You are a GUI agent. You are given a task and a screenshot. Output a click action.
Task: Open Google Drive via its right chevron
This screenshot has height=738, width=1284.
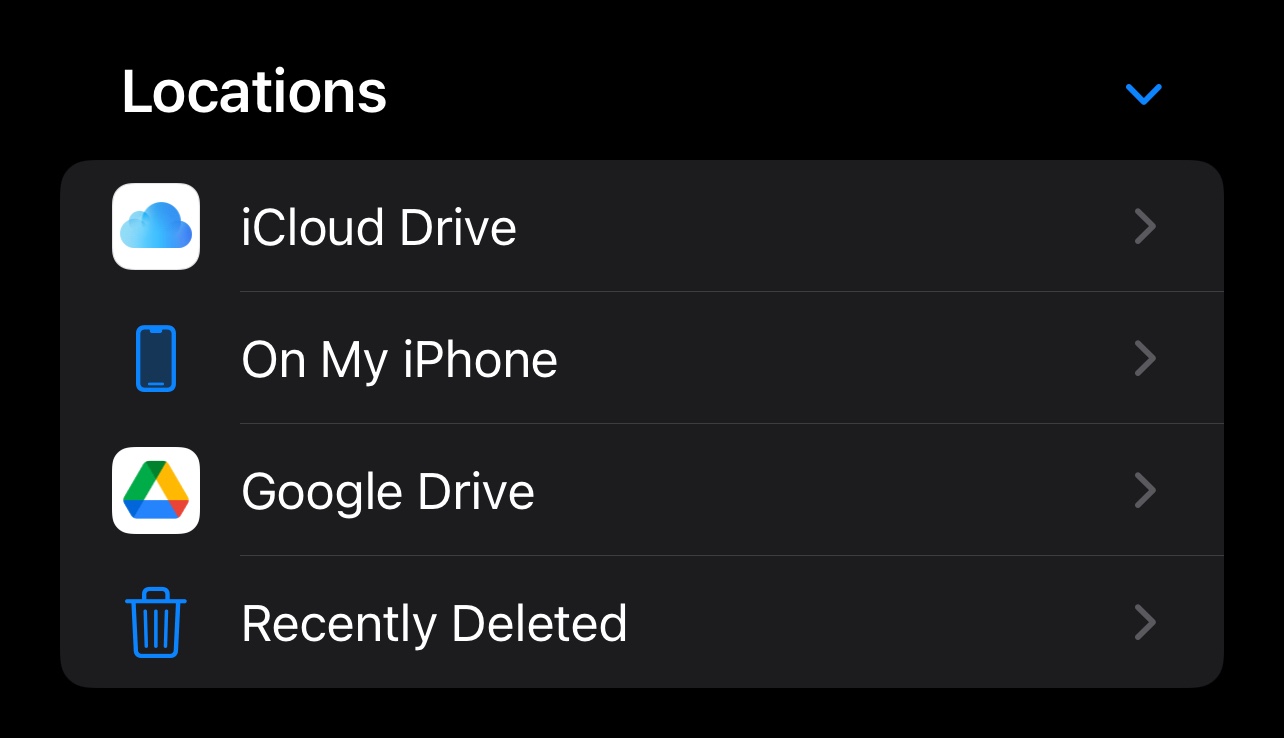tap(1146, 491)
